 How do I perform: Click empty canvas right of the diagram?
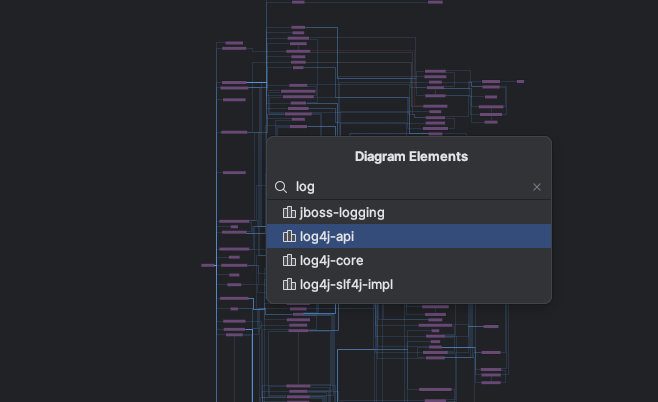600,200
